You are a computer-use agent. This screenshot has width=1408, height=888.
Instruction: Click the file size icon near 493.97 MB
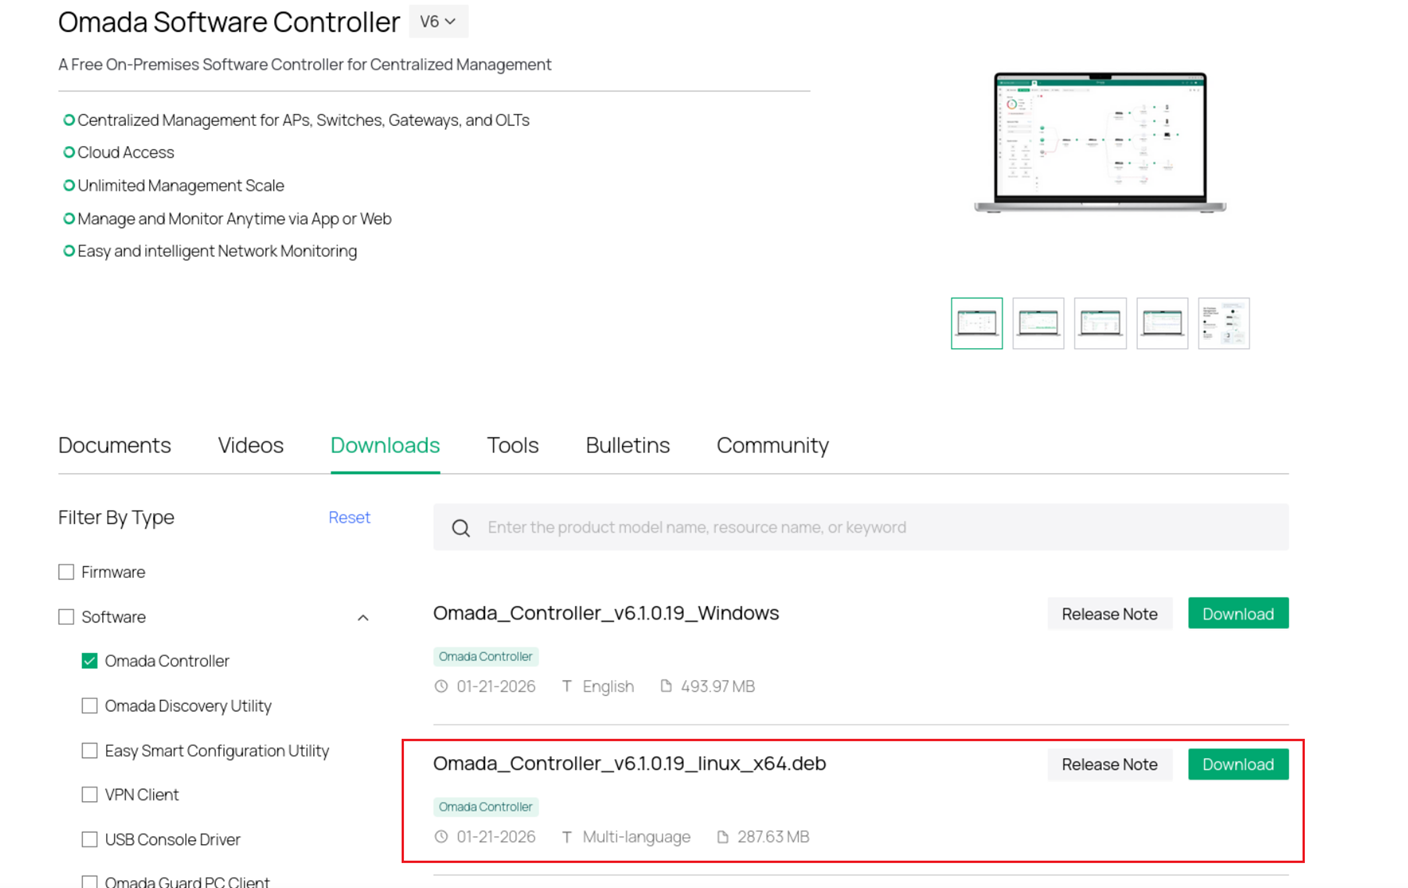pyautogui.click(x=666, y=687)
